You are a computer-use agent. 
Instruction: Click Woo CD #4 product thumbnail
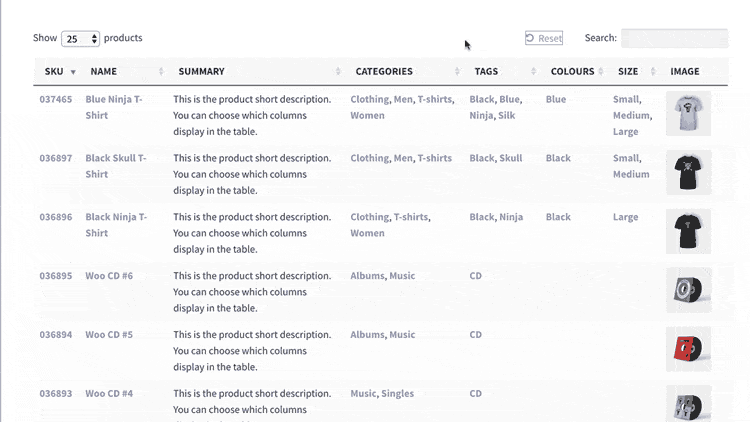click(688, 404)
